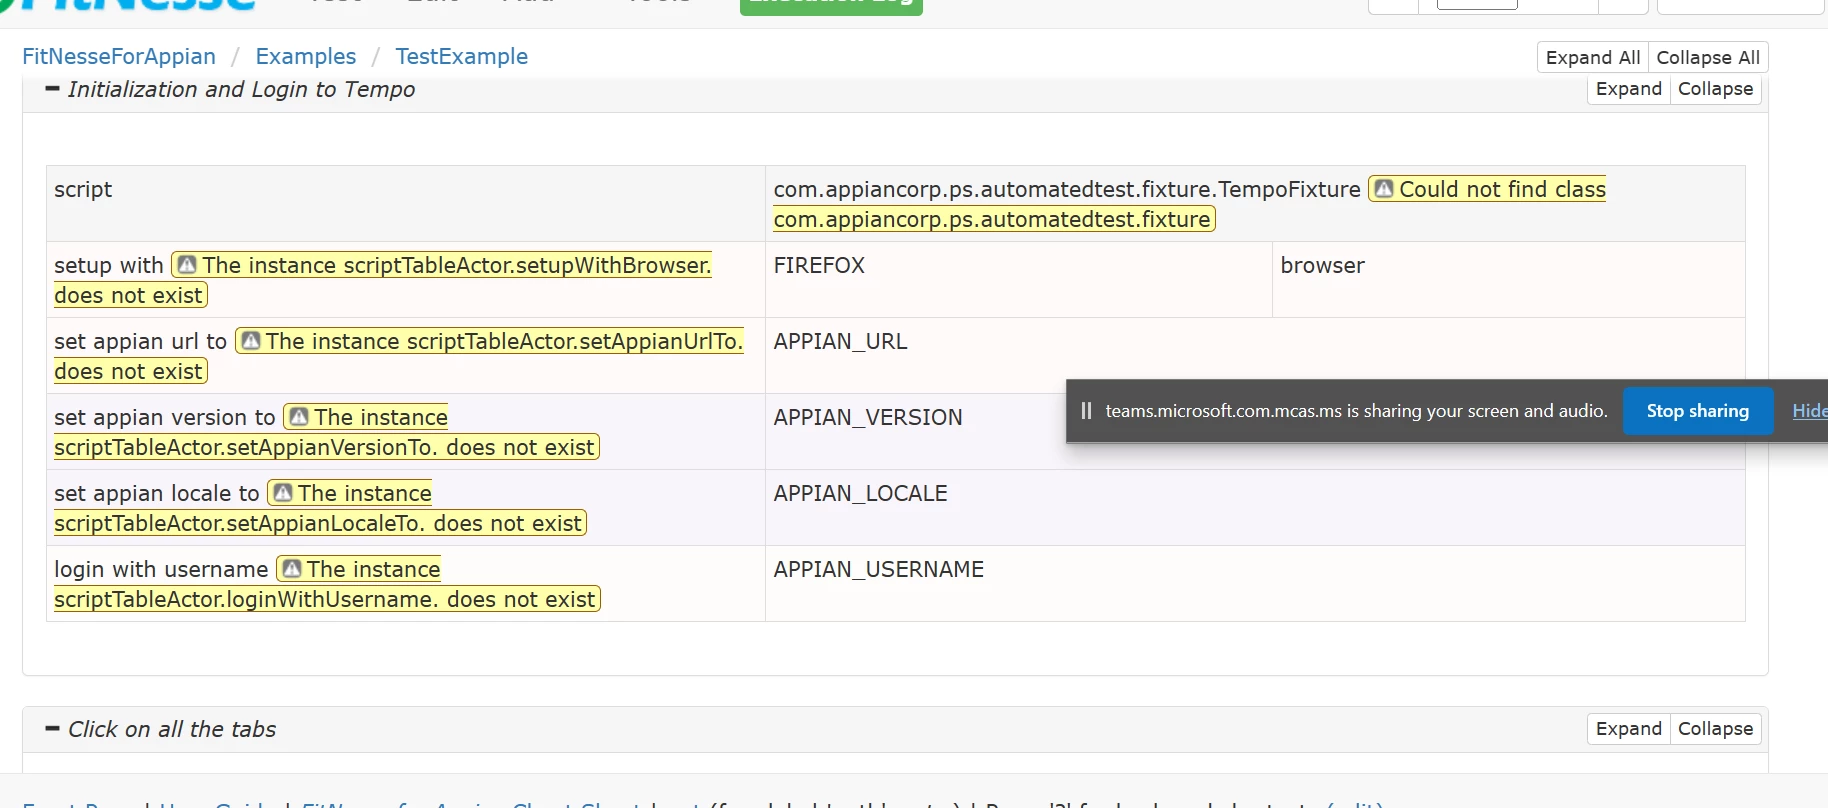Click pause icon in screen sharing bar

click(1086, 411)
